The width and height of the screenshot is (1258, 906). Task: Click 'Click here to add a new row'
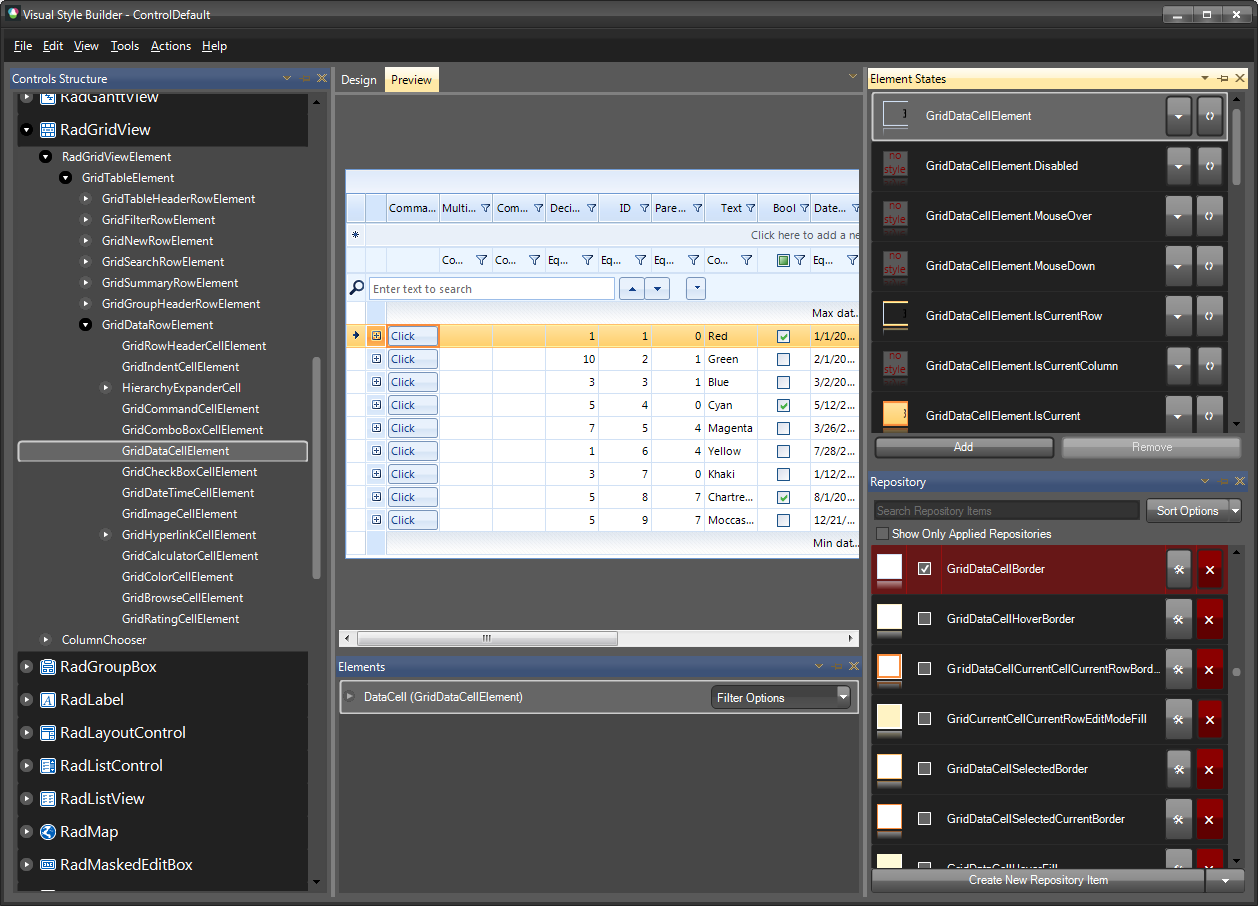click(805, 235)
